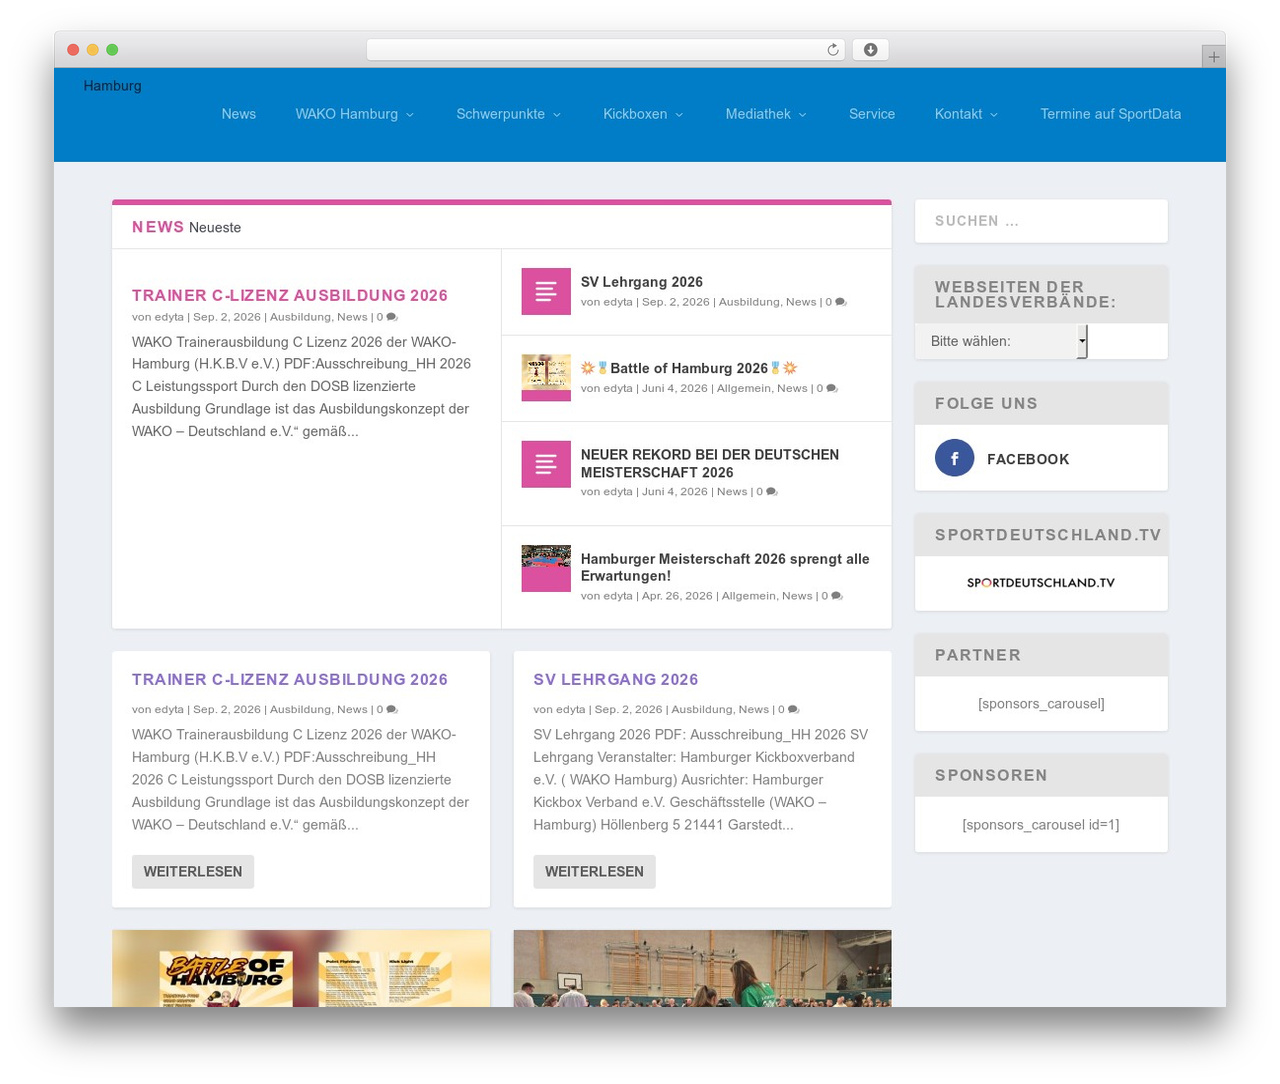Open Battle of Hamburg banner image card
1280x1084 pixels.
click(x=301, y=968)
